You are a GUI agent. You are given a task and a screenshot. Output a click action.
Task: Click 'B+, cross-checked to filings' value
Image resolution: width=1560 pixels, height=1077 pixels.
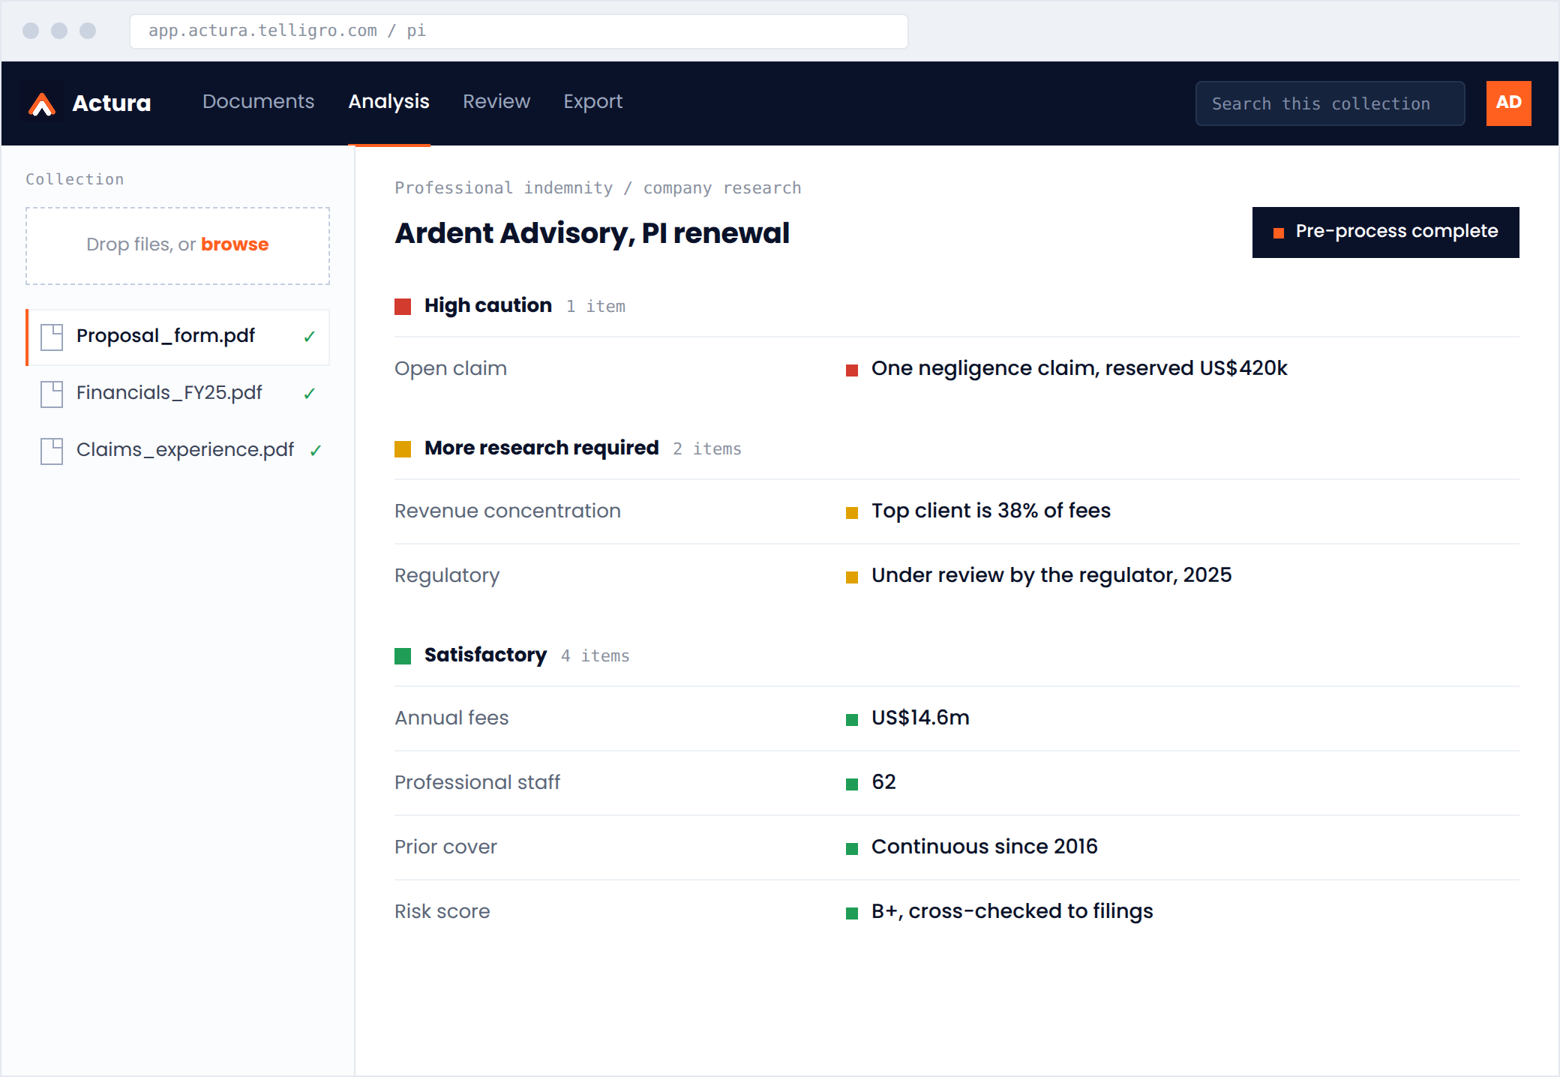coord(1012,912)
